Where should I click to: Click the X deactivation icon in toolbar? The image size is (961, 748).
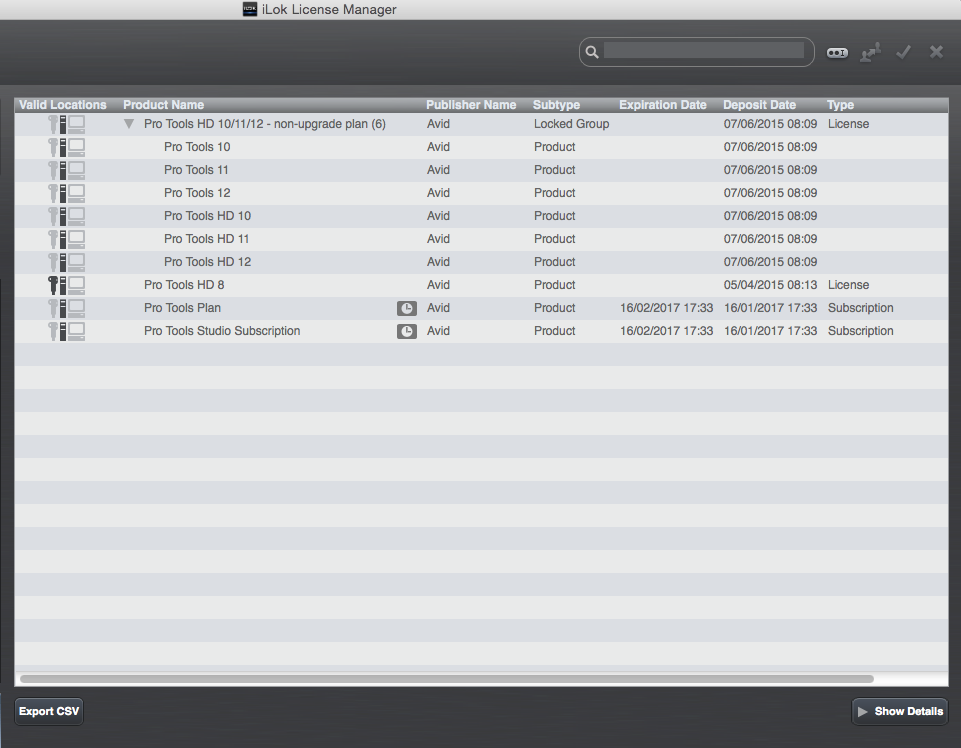(x=935, y=51)
